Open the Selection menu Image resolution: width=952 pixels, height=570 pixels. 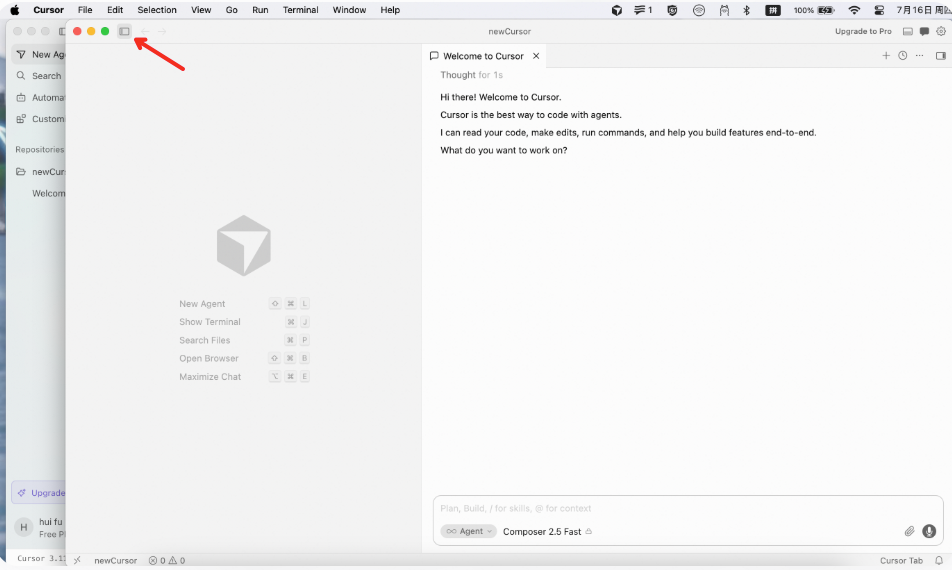coord(157,10)
